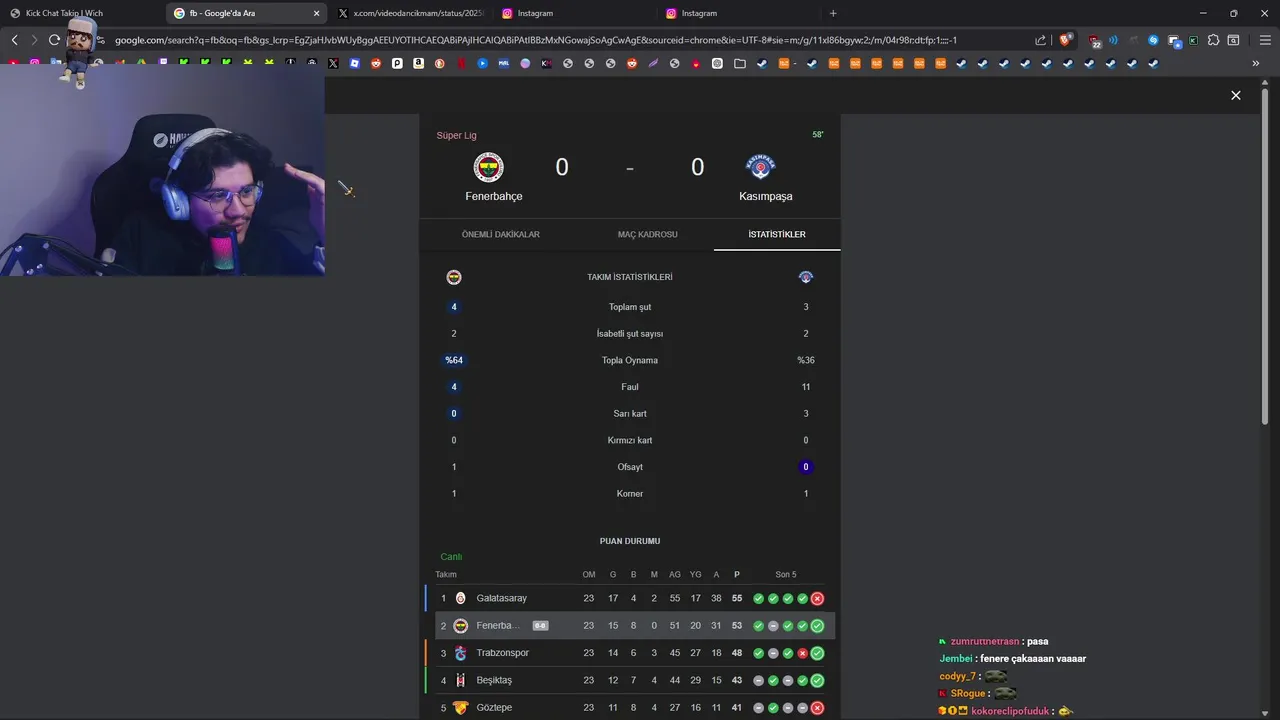Click the 'Toplam şut' stat label
This screenshot has width=1280, height=720.
pos(630,307)
